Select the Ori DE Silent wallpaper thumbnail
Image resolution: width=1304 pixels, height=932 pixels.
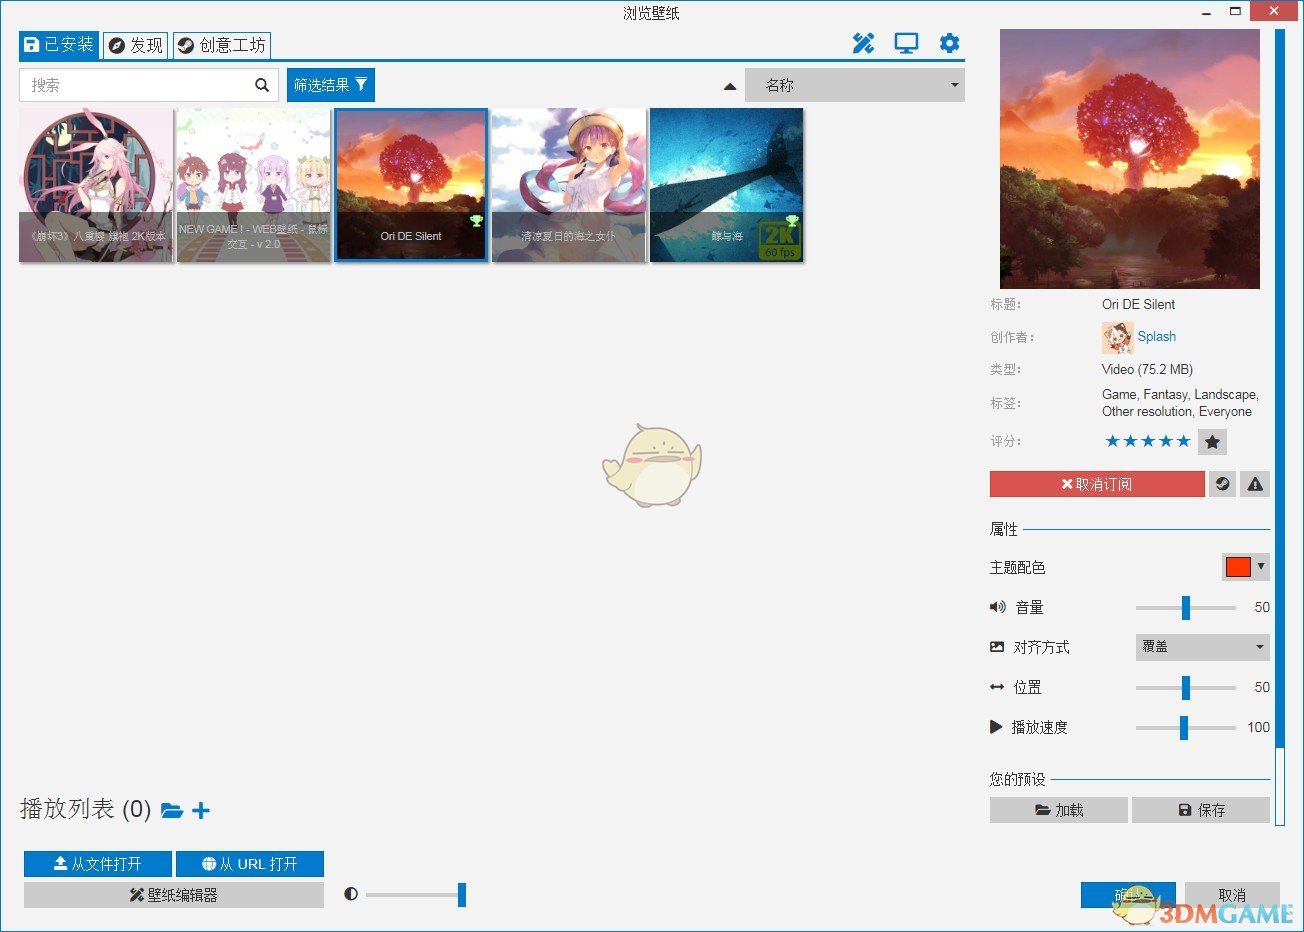click(x=411, y=185)
